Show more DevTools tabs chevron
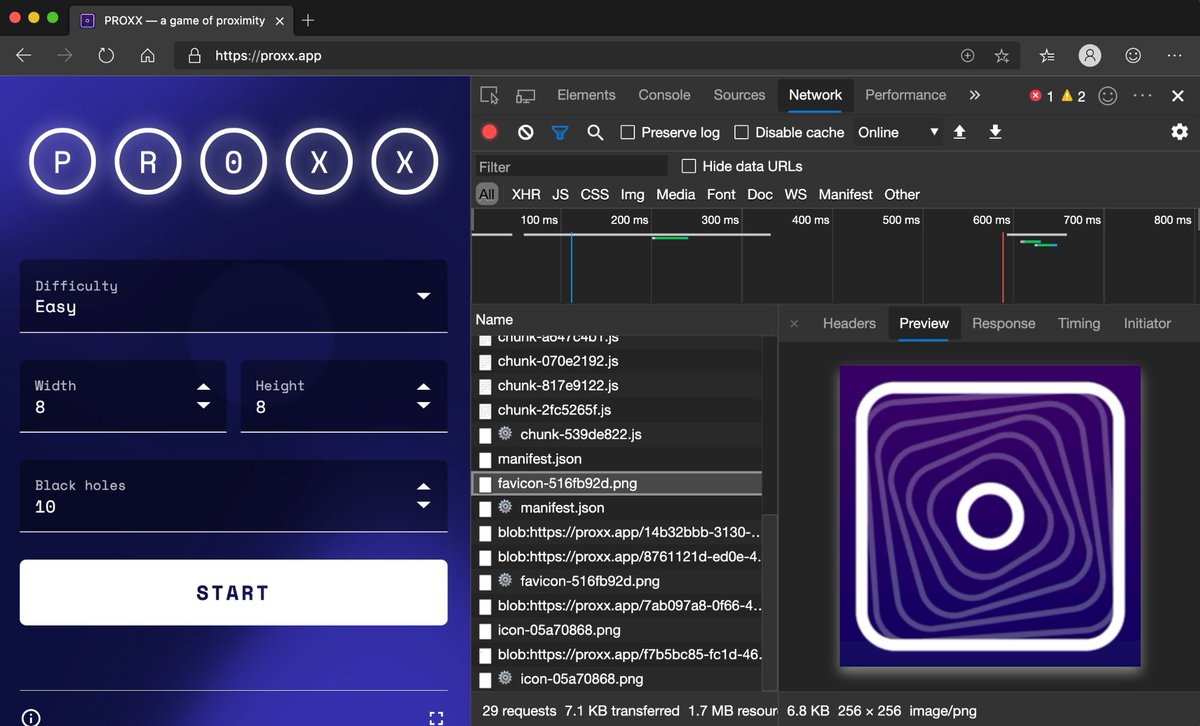Viewport: 1200px width, 726px height. coord(975,95)
